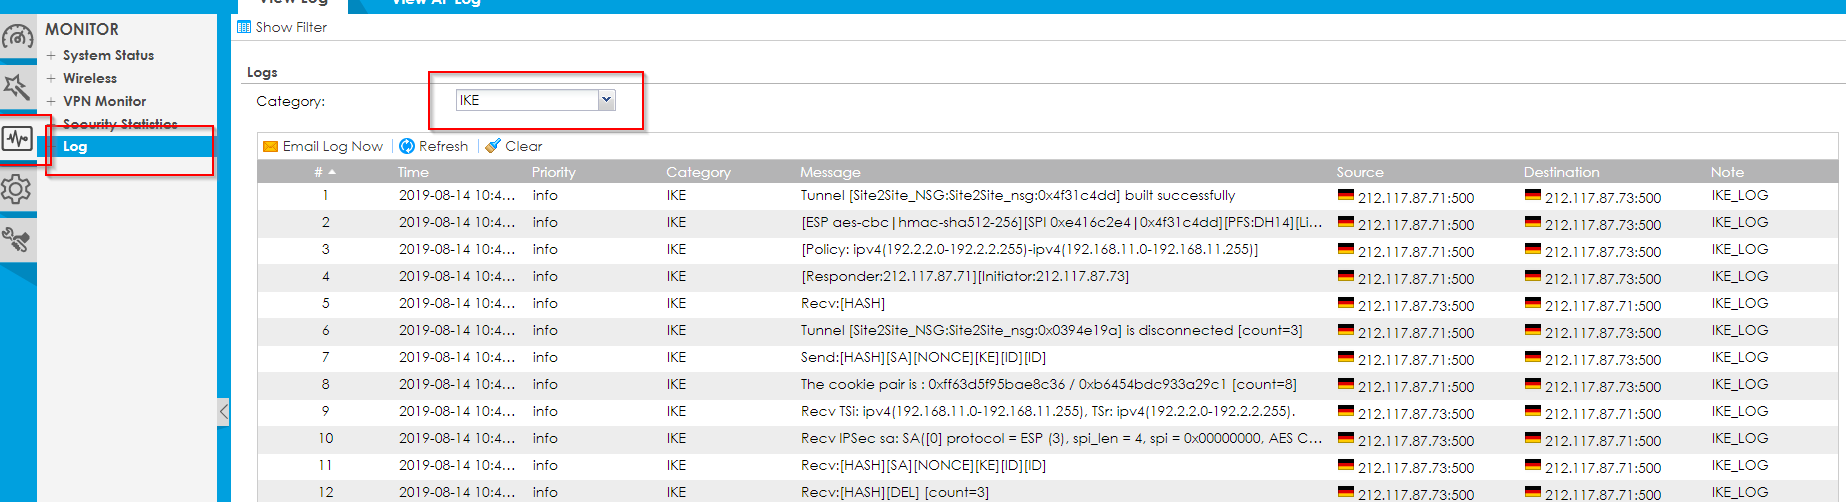Click the Show Filter icon

244,27
